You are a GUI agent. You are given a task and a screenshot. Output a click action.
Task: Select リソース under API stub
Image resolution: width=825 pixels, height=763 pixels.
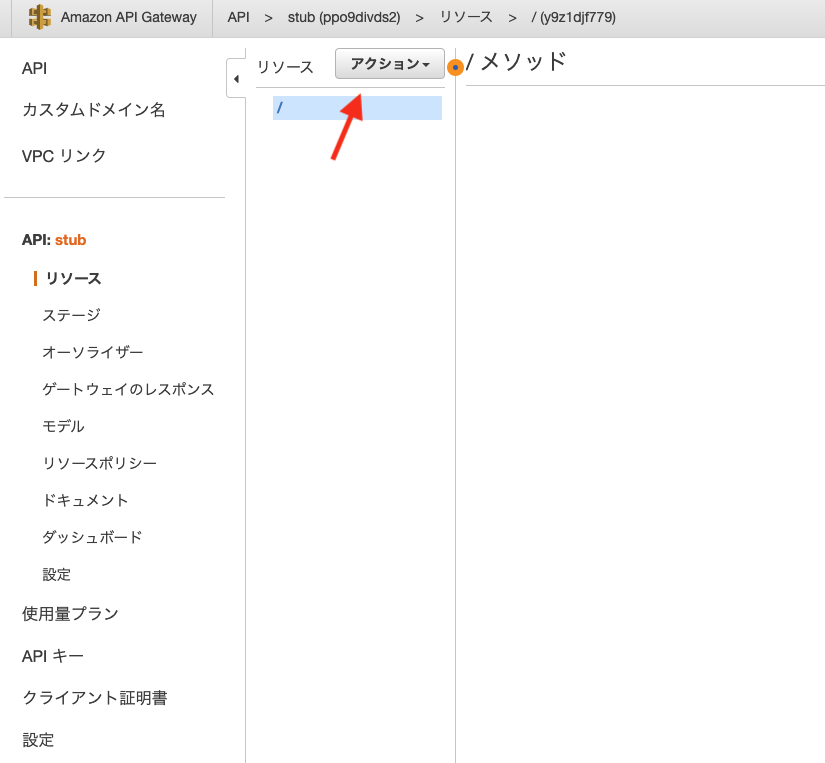pyautogui.click(x=73, y=278)
